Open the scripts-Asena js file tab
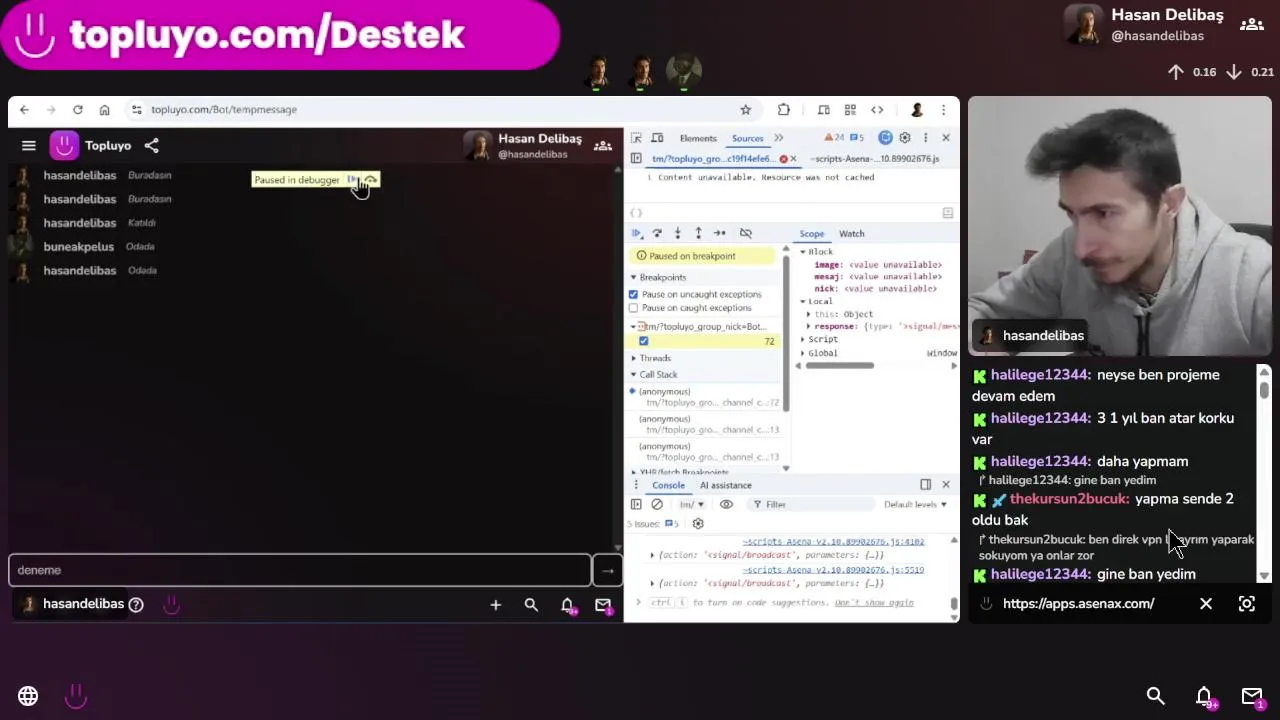Screen dimensions: 1280x720 875,159
